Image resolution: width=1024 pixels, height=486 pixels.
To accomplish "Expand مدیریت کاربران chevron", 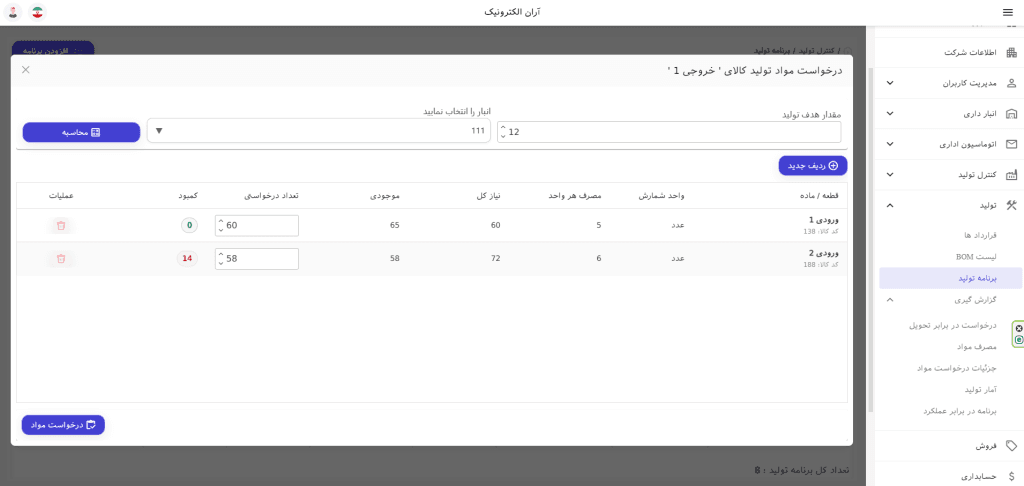I will (x=889, y=84).
